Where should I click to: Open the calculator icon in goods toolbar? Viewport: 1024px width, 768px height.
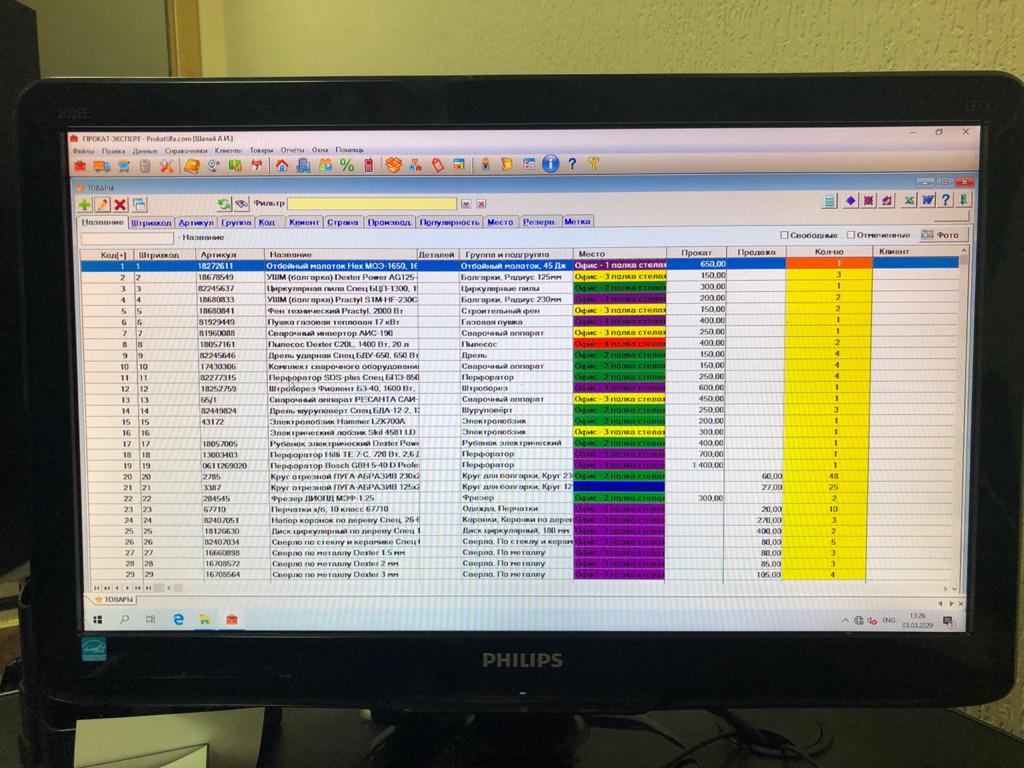[830, 201]
